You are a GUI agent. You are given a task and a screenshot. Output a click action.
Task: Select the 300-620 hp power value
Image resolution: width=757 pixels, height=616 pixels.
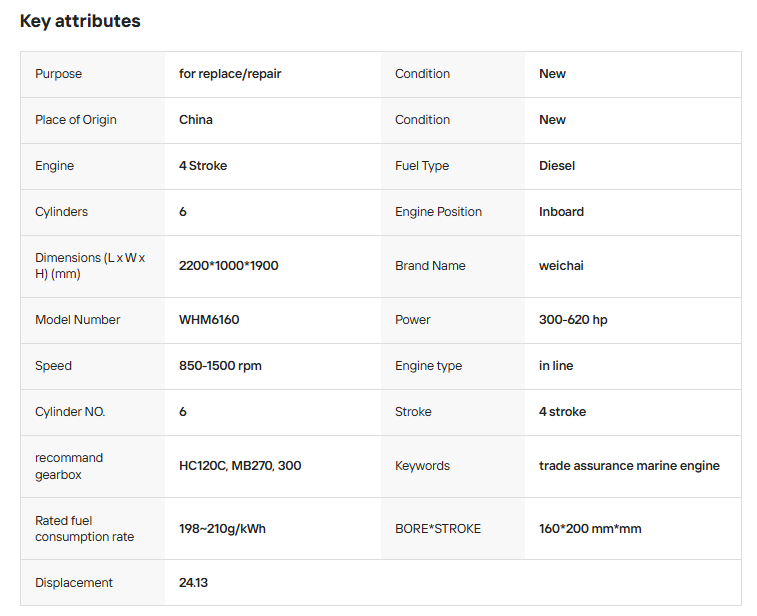(573, 320)
